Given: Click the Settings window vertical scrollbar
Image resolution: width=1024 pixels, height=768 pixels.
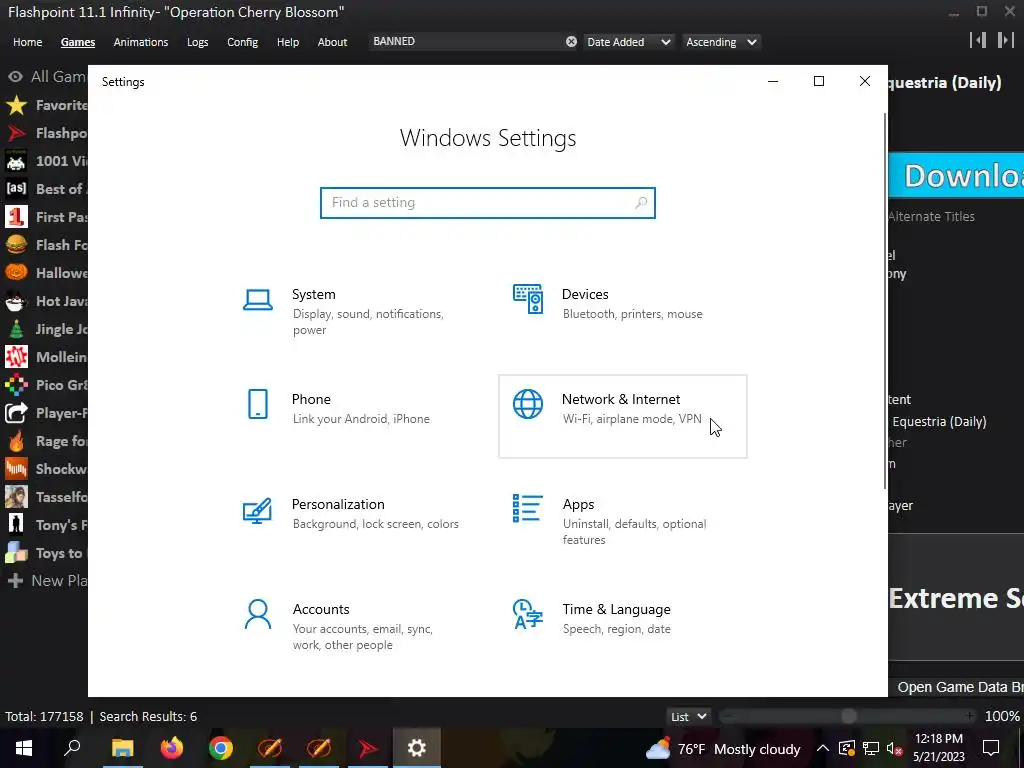Looking at the screenshot, I should [x=885, y=300].
